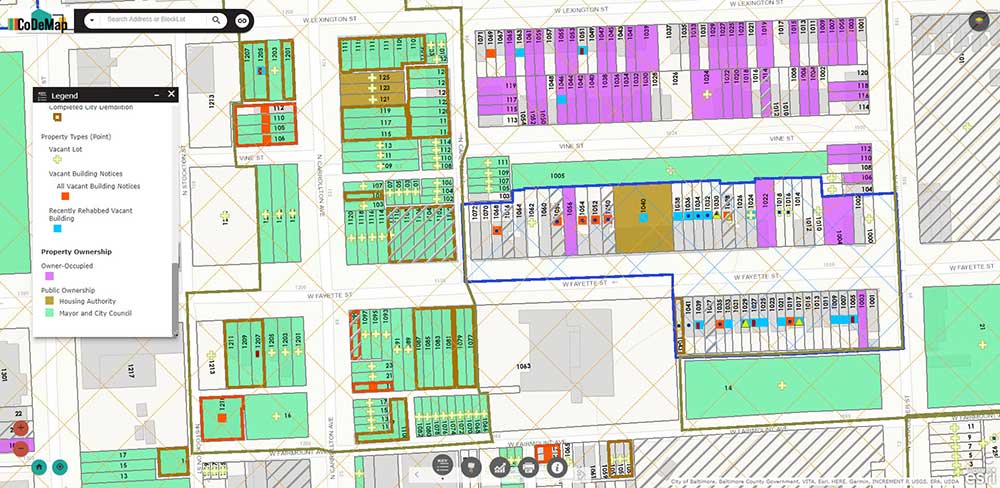Viewport: 1000px width, 488px height.
Task: Click the Search Address or BlockLot field
Action: pyautogui.click(x=155, y=20)
